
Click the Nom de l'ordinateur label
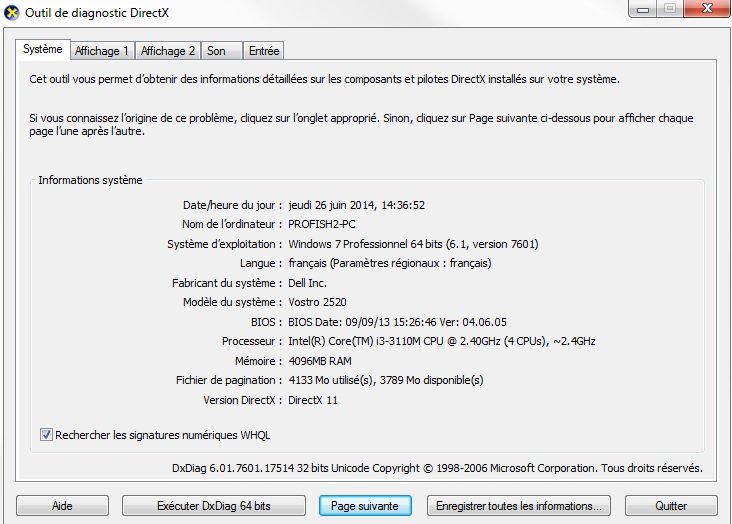click(232, 224)
